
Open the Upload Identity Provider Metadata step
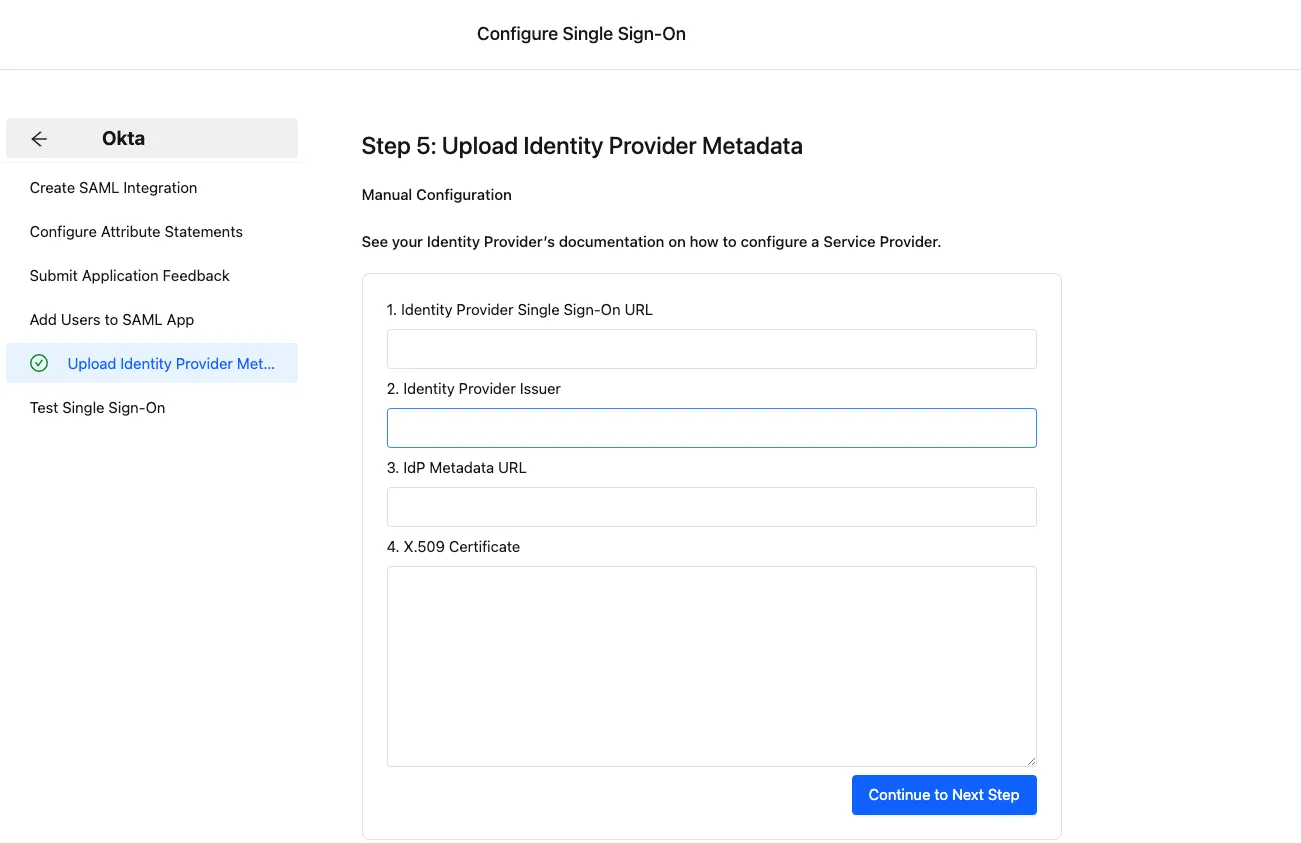pyautogui.click(x=170, y=363)
